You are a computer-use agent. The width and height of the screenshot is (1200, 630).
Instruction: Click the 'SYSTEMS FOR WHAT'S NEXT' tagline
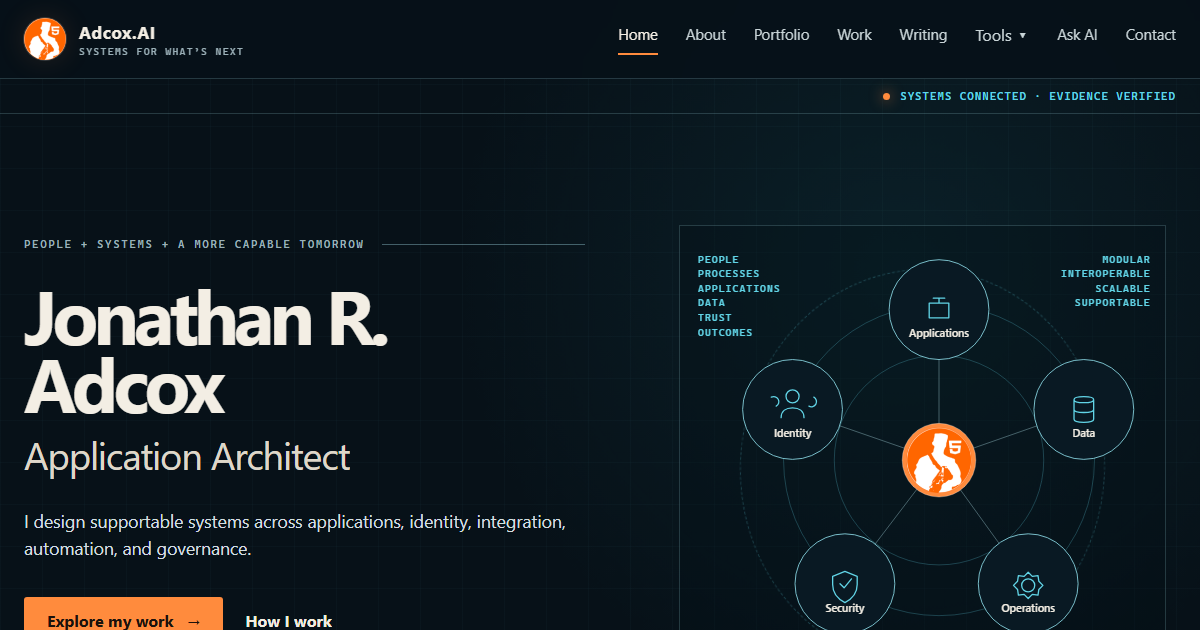click(161, 52)
